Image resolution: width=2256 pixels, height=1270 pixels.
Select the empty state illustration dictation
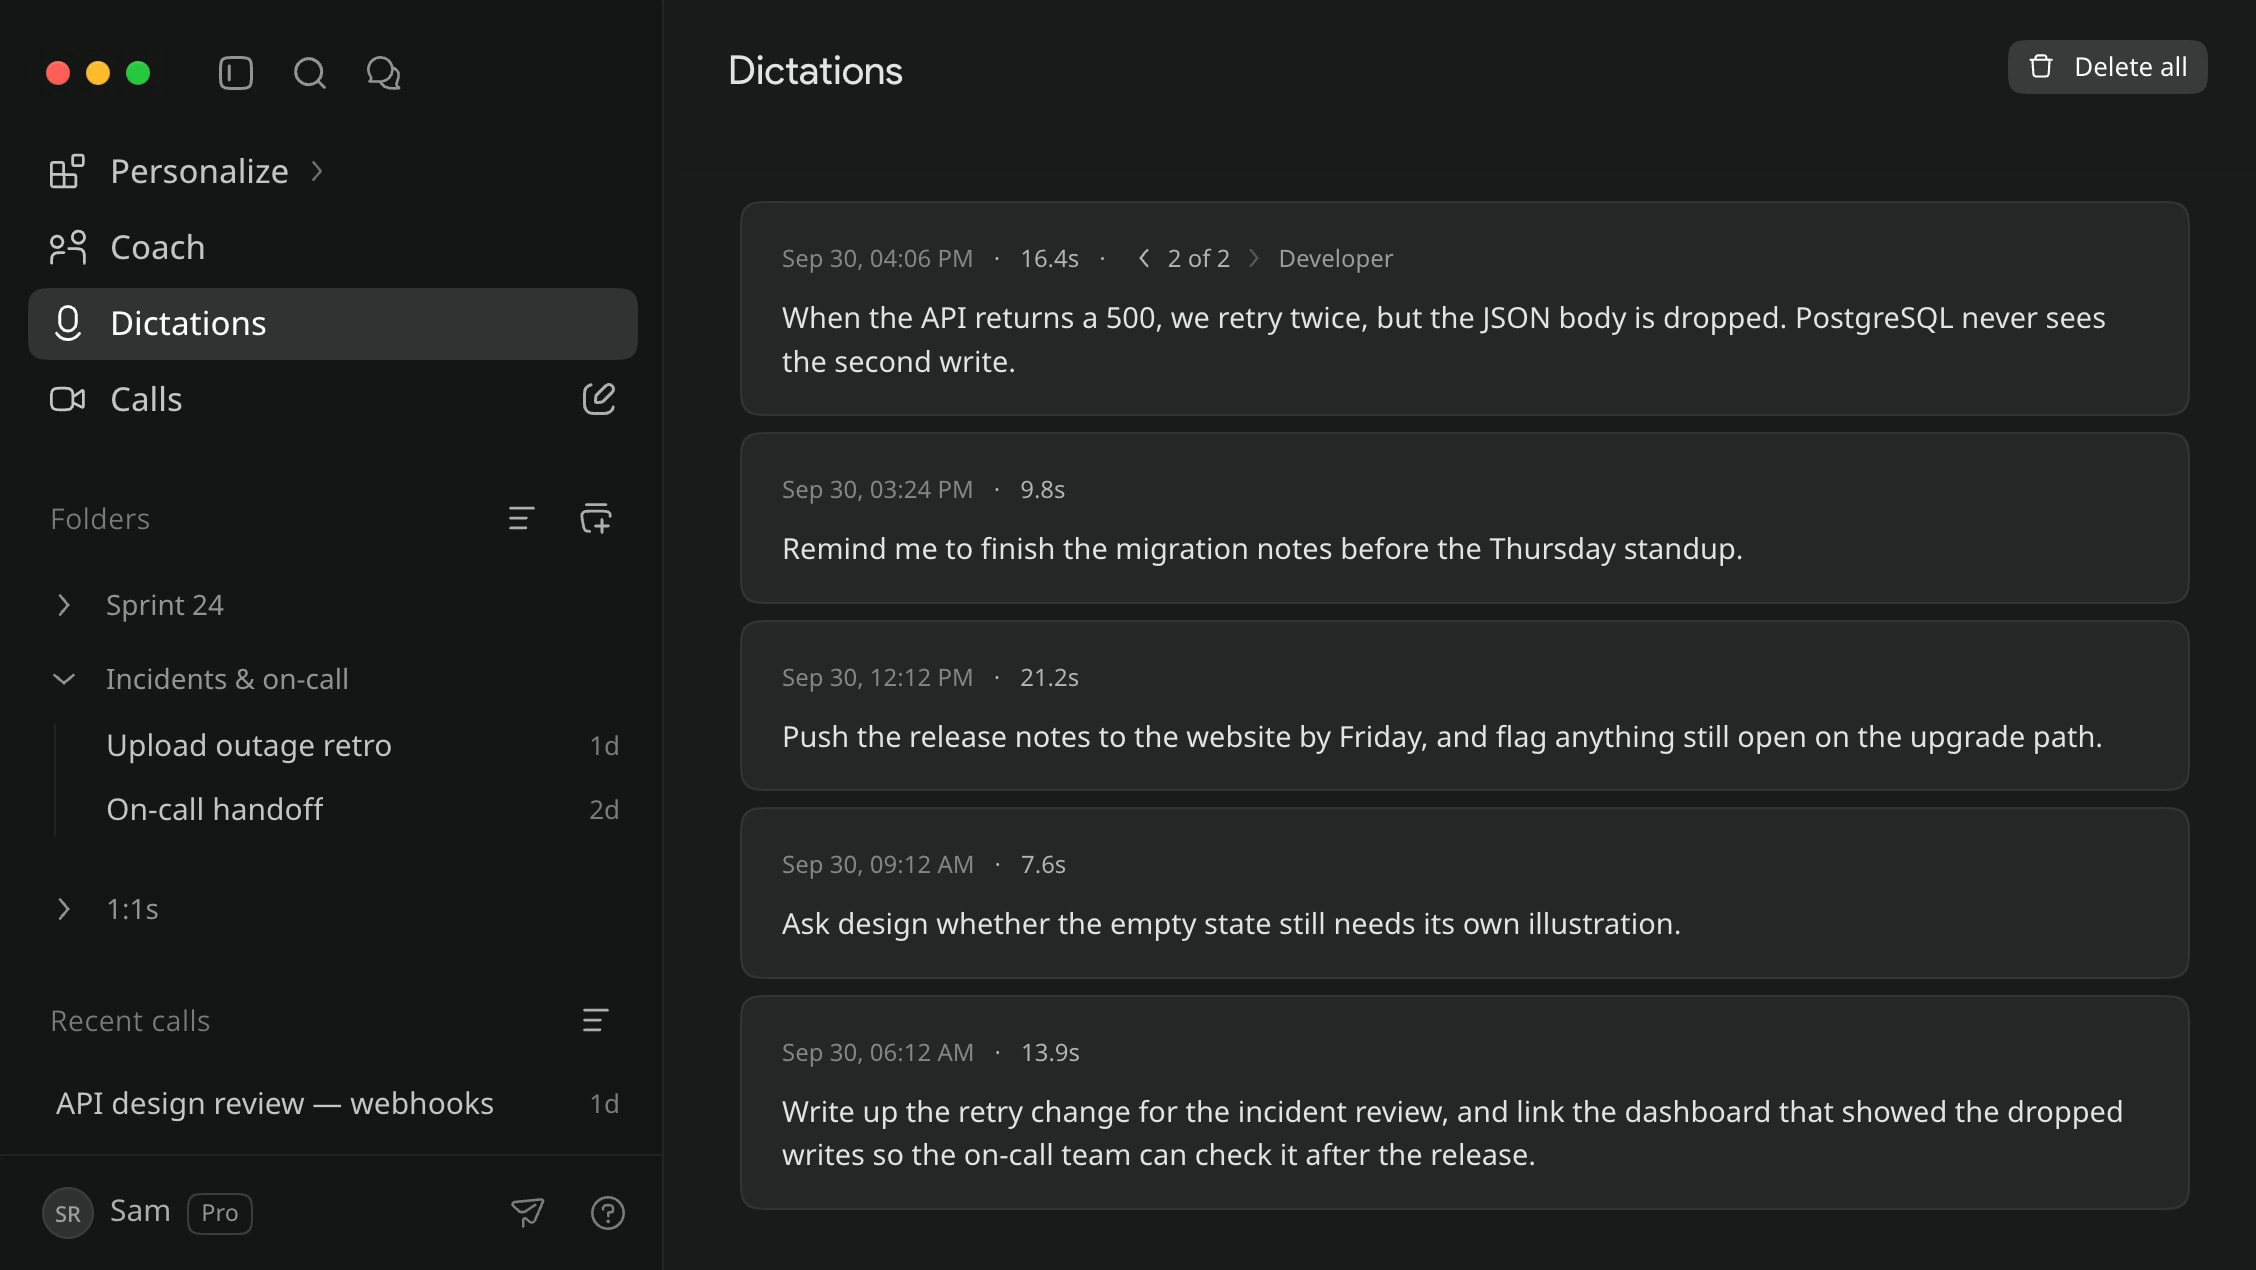(x=1464, y=893)
